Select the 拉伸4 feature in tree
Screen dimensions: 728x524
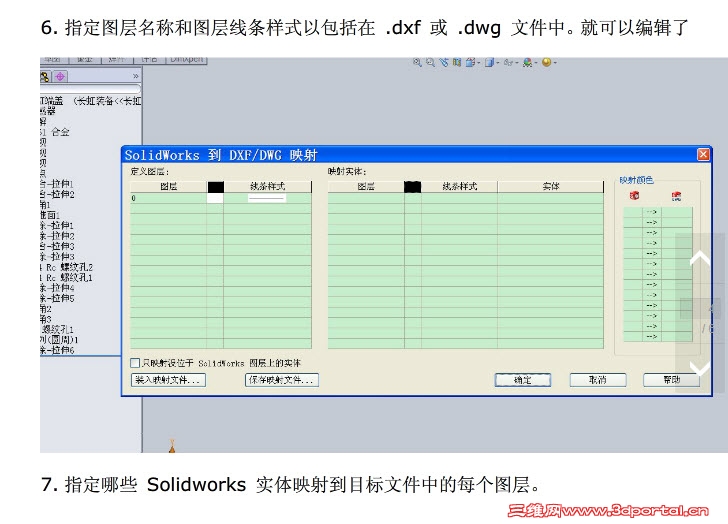pos(57,288)
